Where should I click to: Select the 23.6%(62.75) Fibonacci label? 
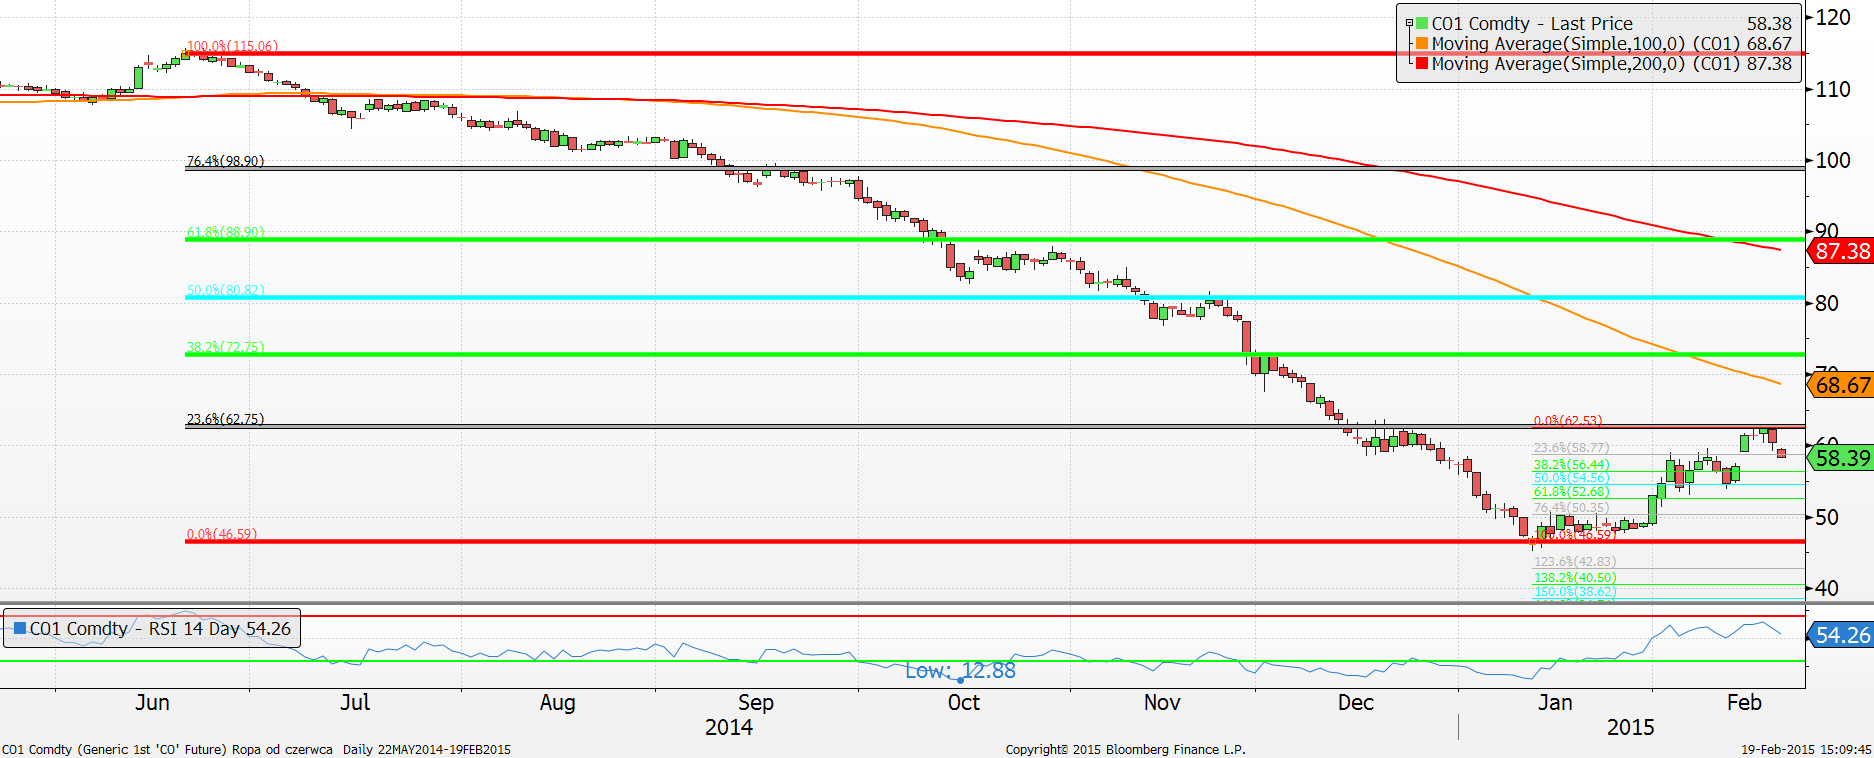tap(225, 419)
